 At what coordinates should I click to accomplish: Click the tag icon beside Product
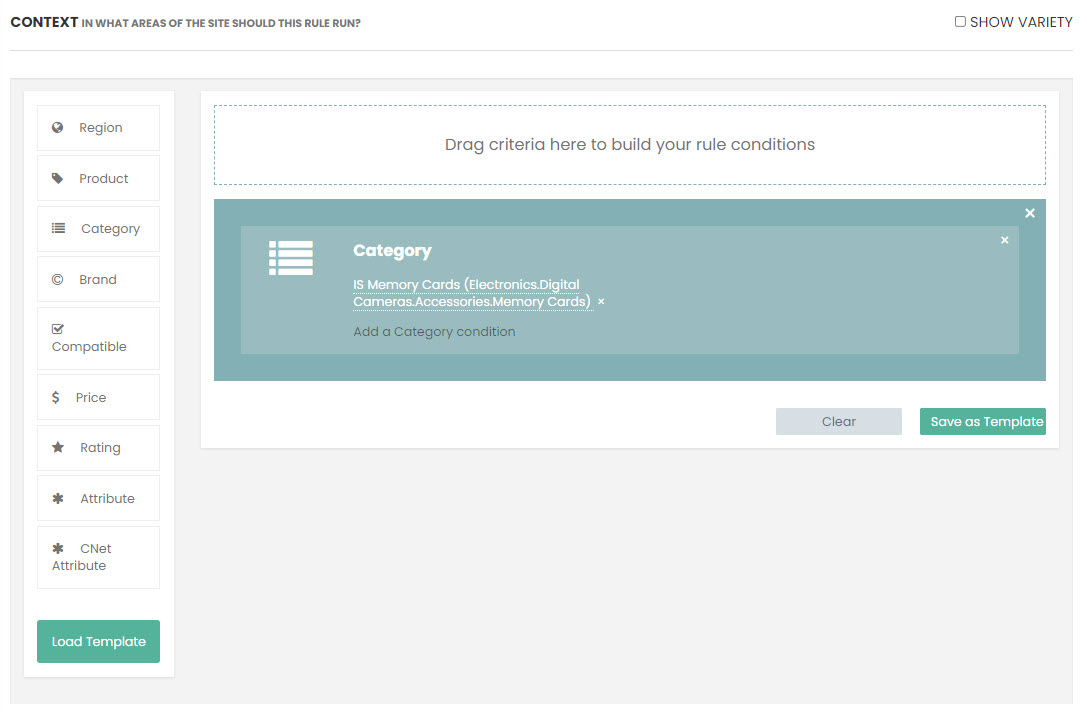pos(58,178)
